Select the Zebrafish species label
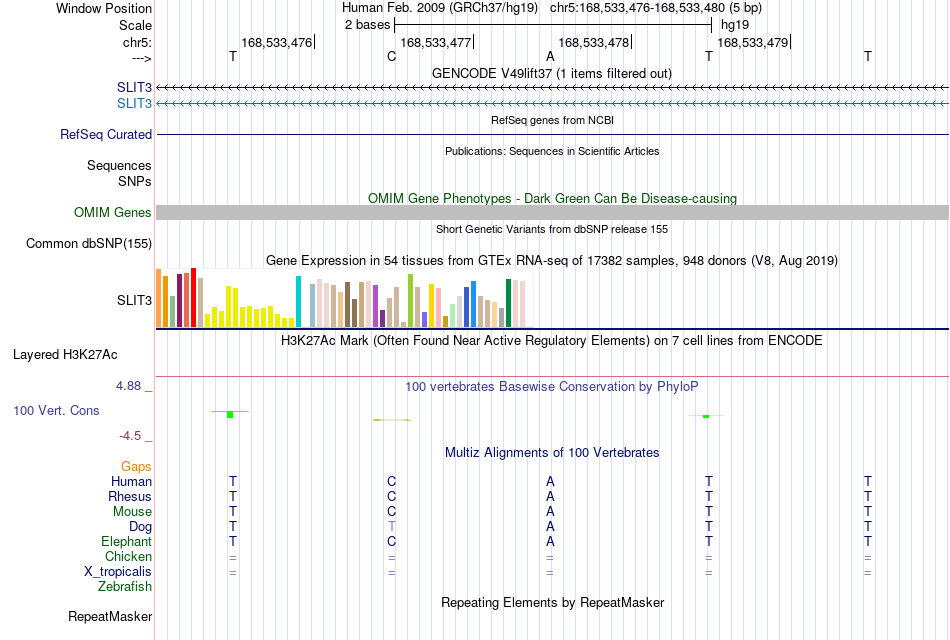The height and width of the screenshot is (640, 950). [125, 587]
